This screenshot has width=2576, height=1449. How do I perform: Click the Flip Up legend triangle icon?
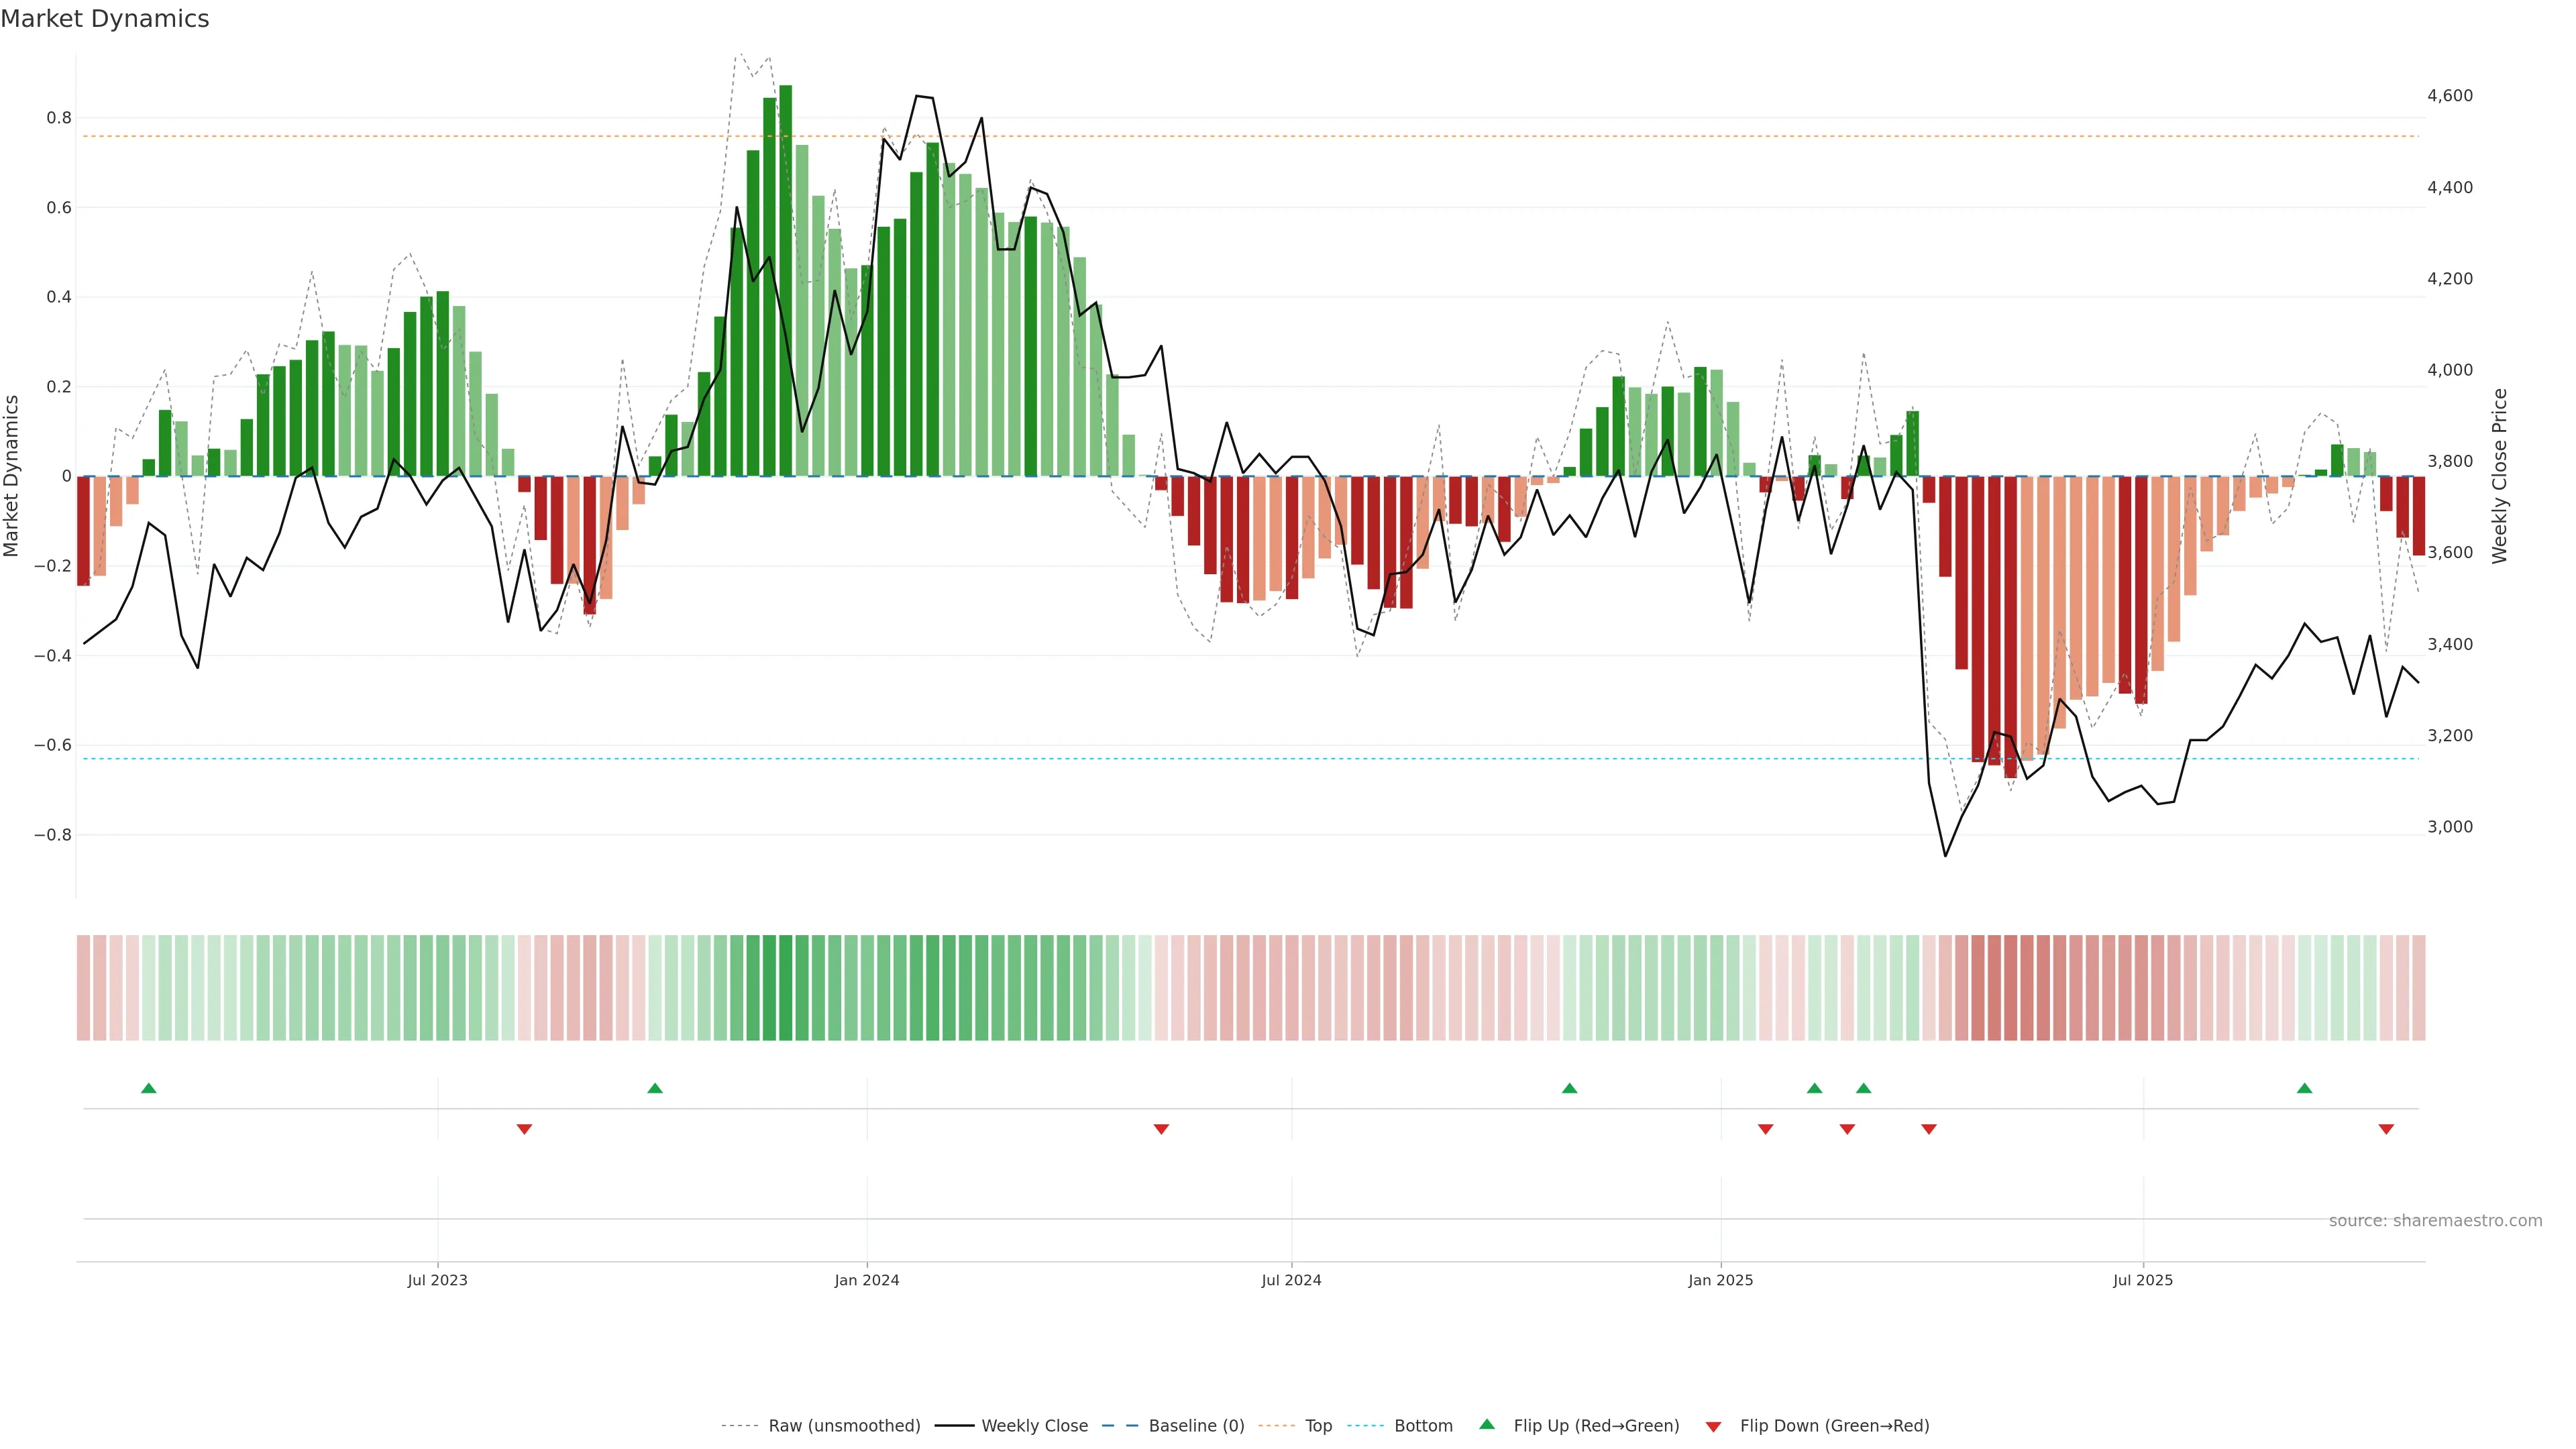1487,1424
